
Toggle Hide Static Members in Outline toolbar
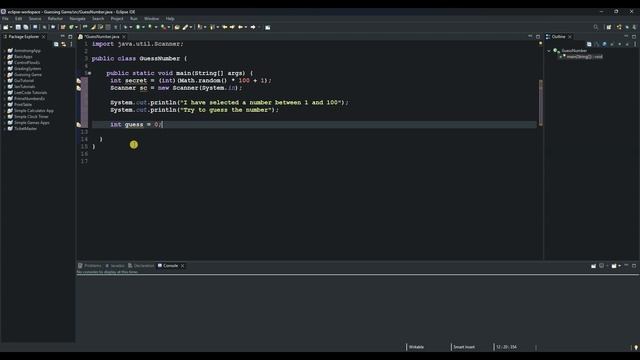[x=612, y=44]
